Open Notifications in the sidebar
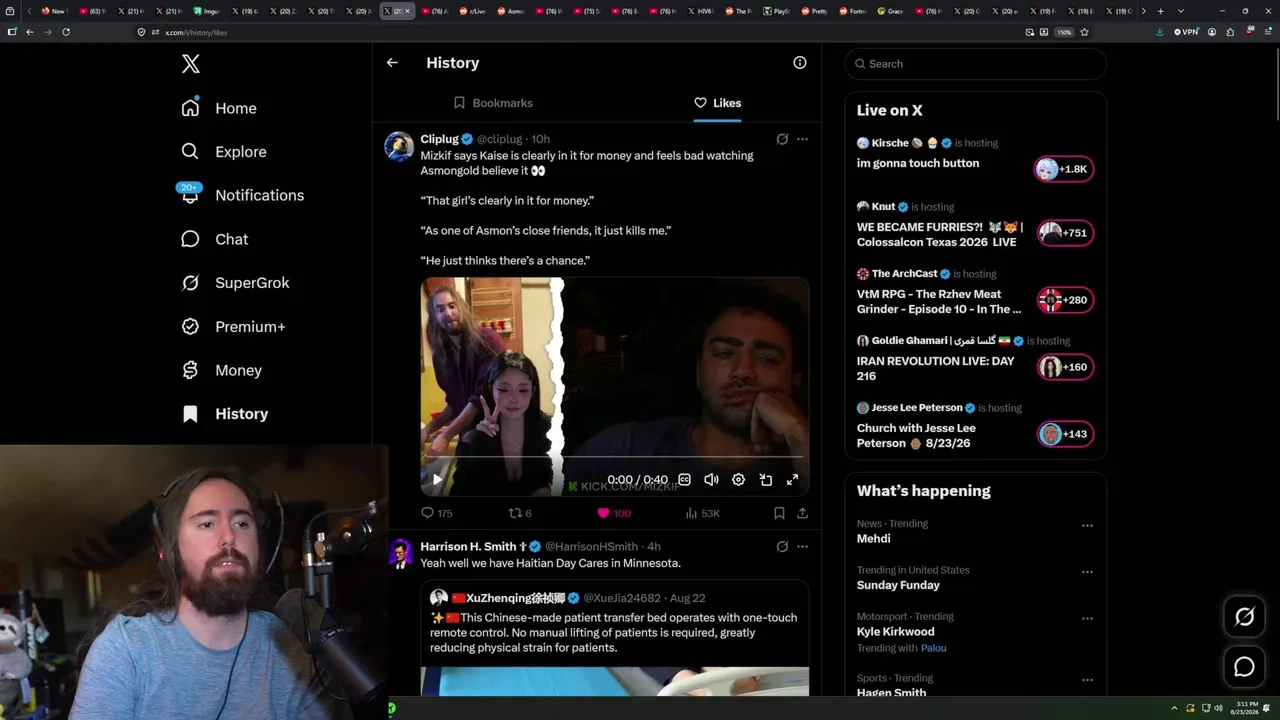The width and height of the screenshot is (1280, 720). click(x=241, y=195)
